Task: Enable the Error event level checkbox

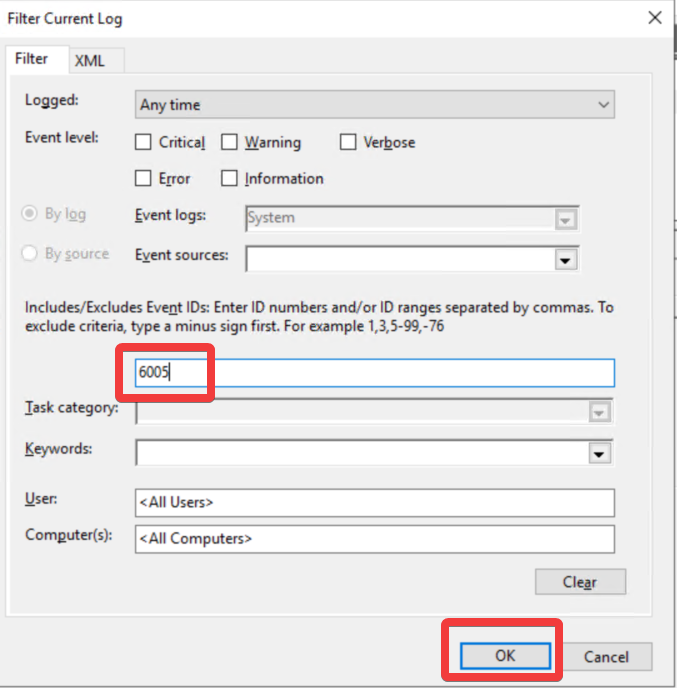Action: coord(144,179)
